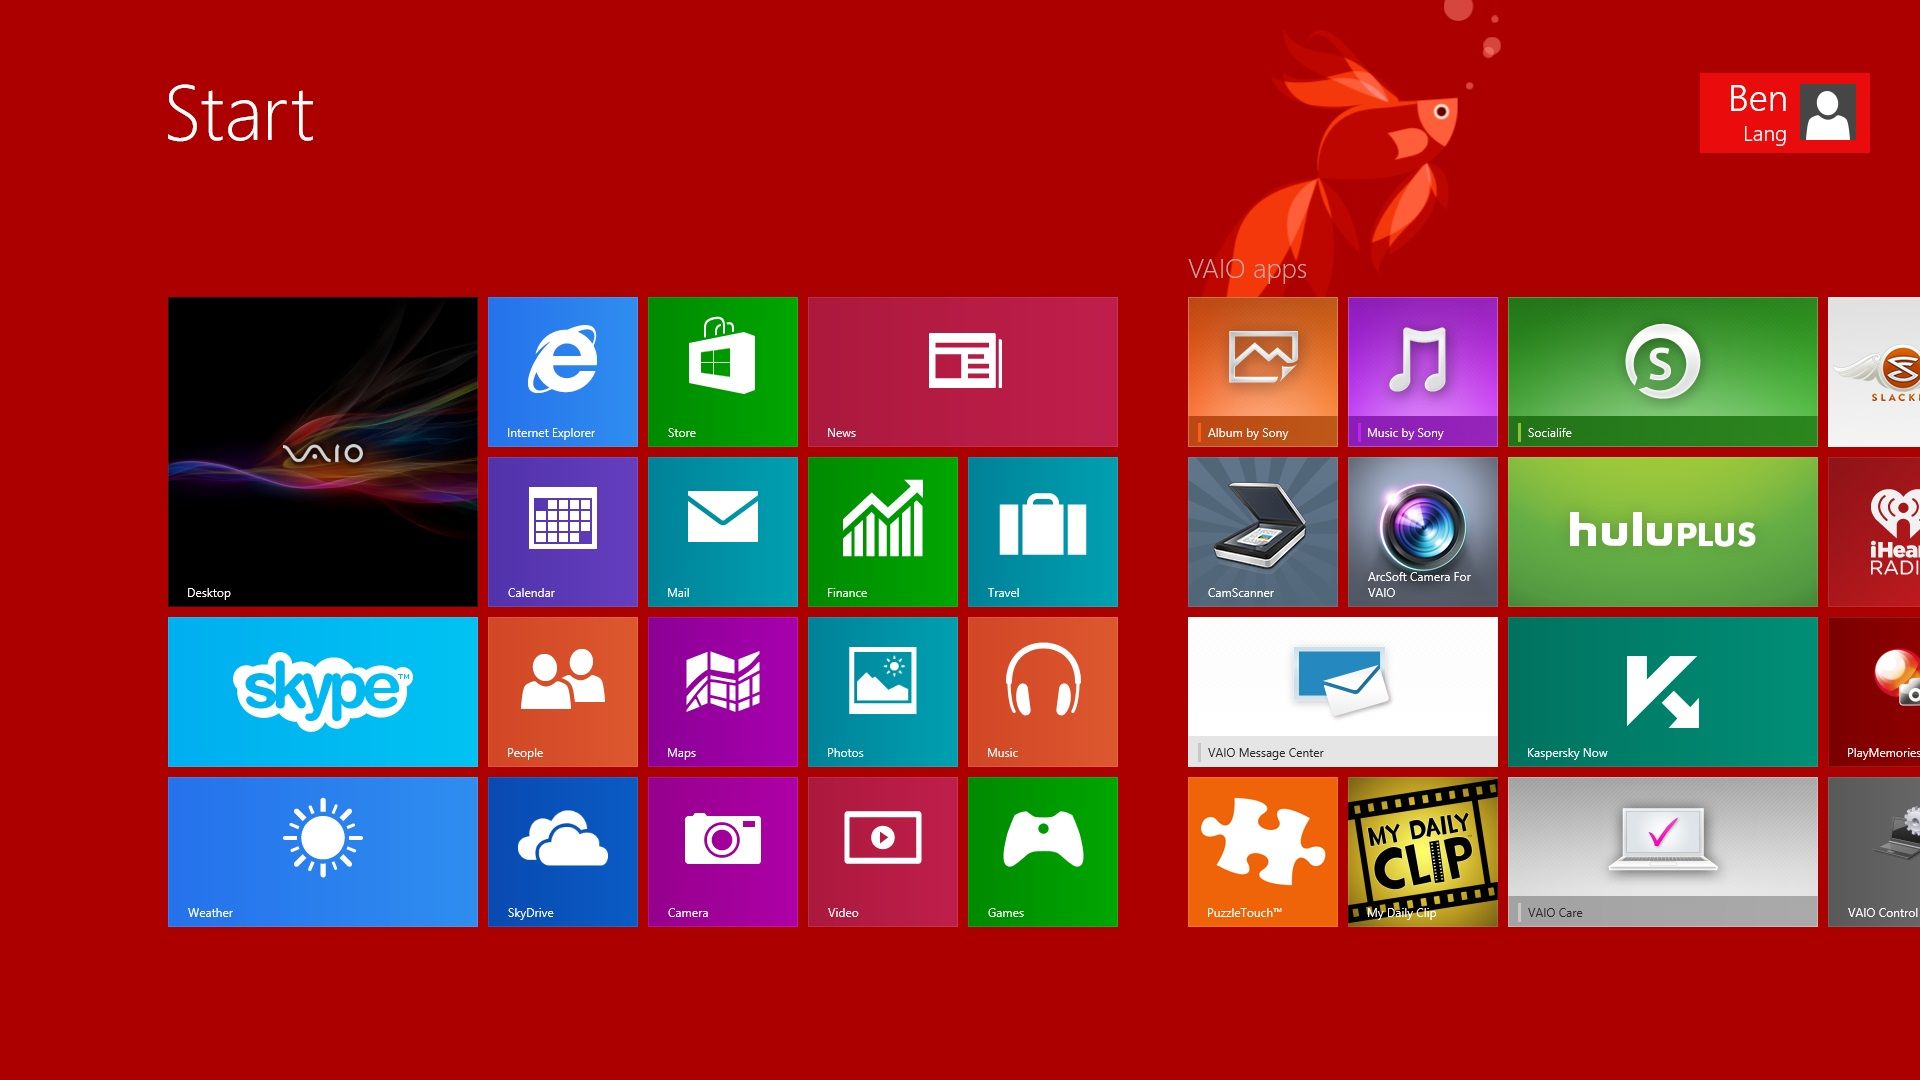
Task: Click the VAIO apps group heading
Action: coord(1247,269)
